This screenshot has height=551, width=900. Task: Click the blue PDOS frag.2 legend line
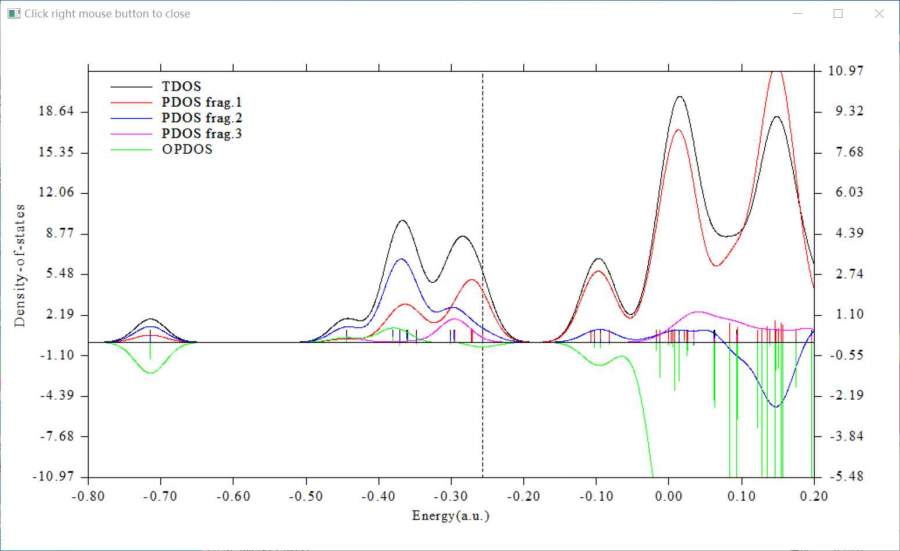point(130,118)
